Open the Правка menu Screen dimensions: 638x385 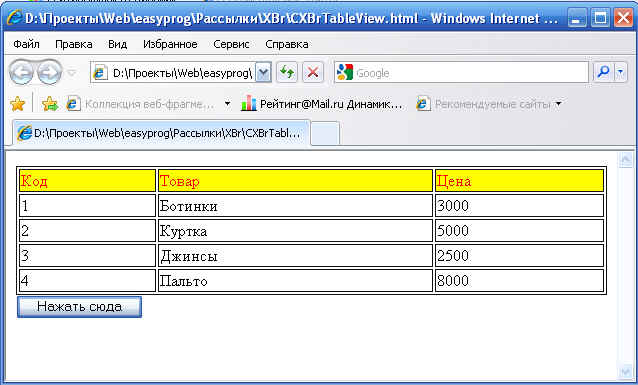coord(74,44)
